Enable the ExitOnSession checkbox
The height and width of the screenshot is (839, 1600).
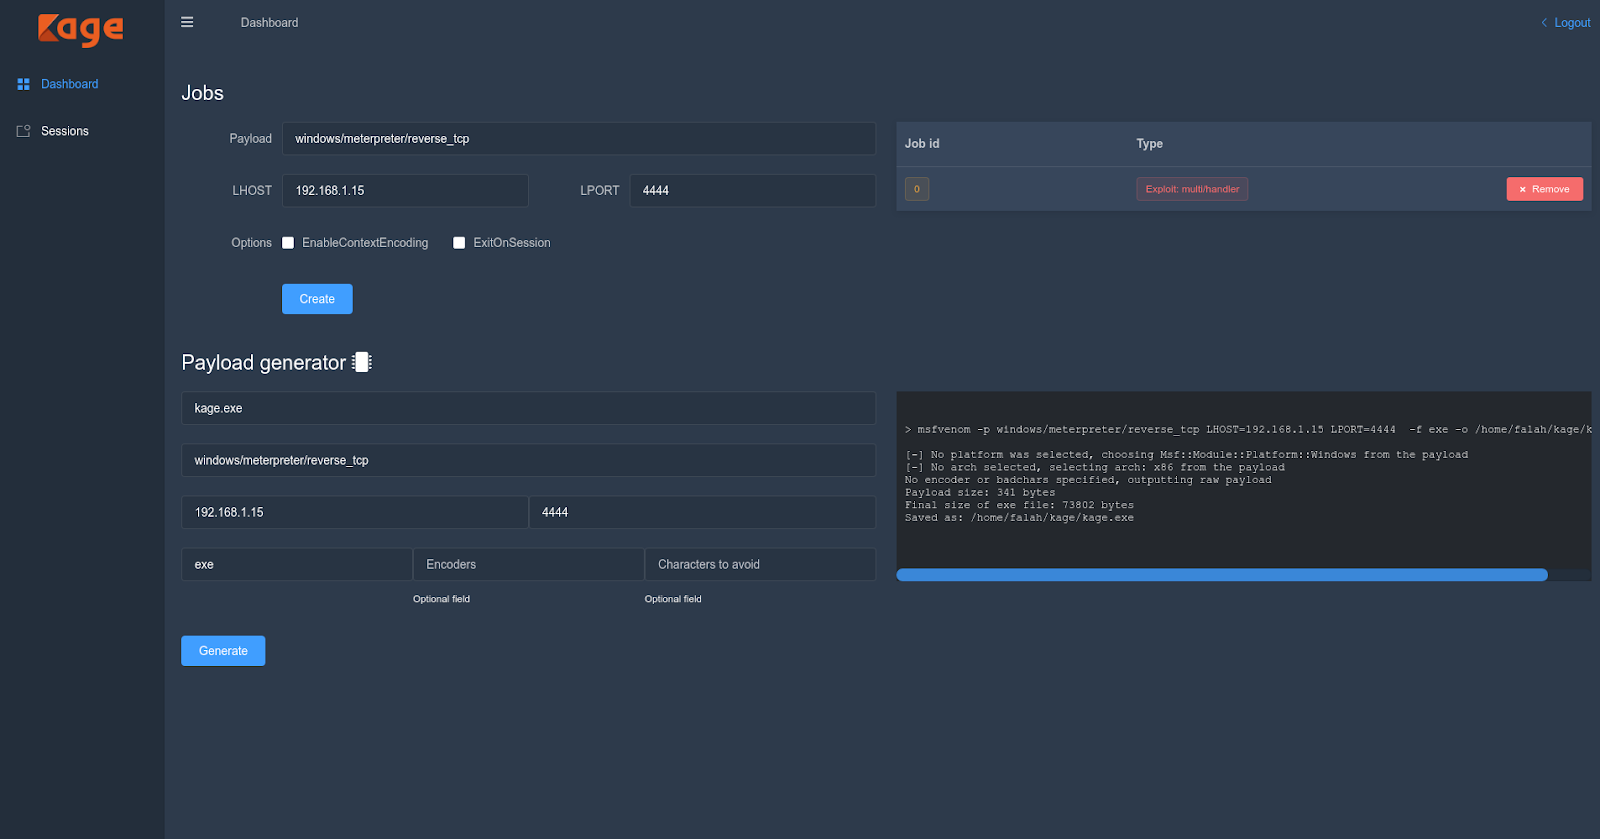click(459, 243)
